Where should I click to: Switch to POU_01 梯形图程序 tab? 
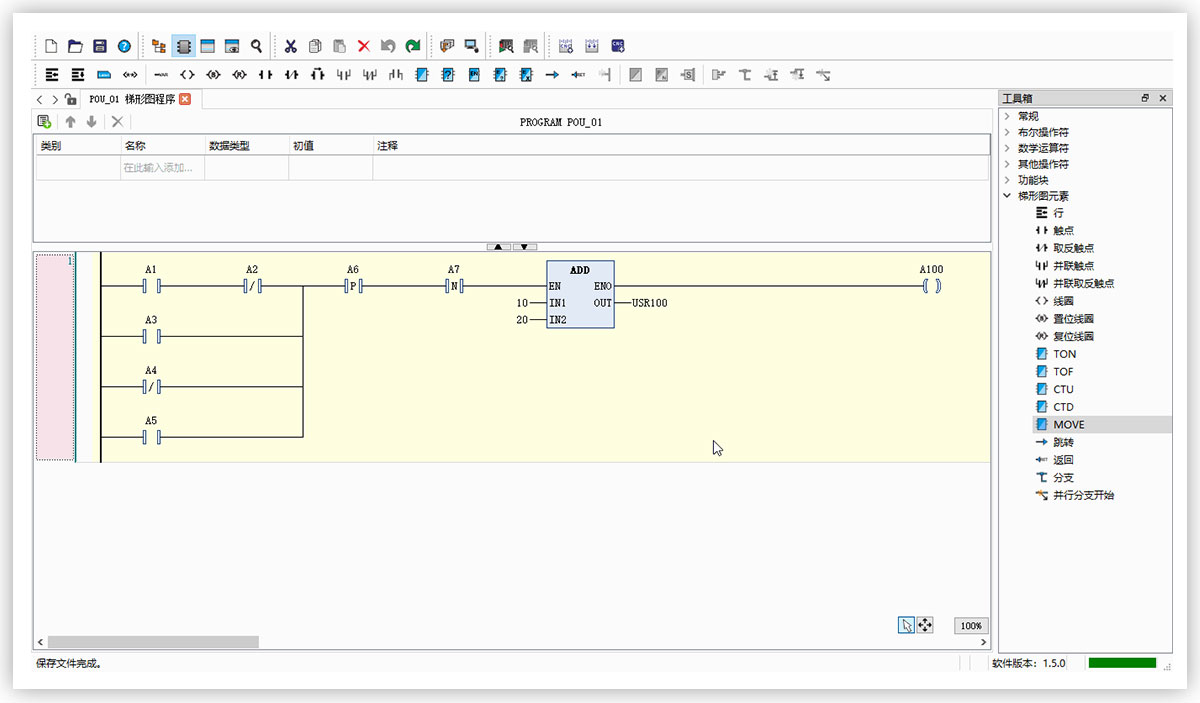132,99
